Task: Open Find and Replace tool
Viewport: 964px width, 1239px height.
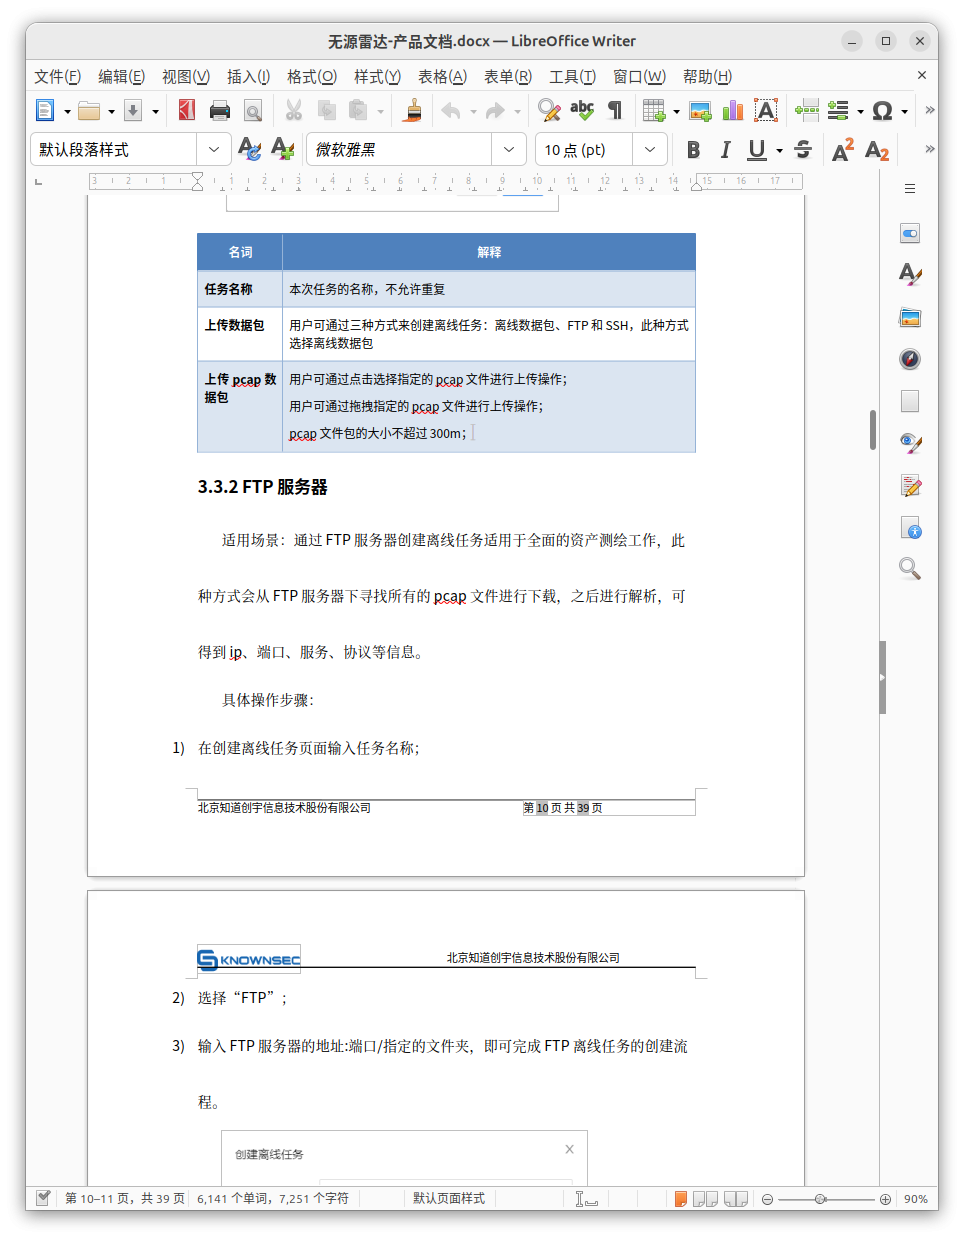Action: click(548, 110)
